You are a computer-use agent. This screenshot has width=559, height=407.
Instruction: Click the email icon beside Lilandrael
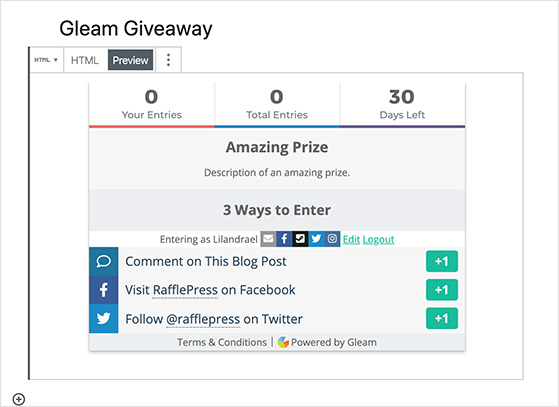click(x=268, y=239)
